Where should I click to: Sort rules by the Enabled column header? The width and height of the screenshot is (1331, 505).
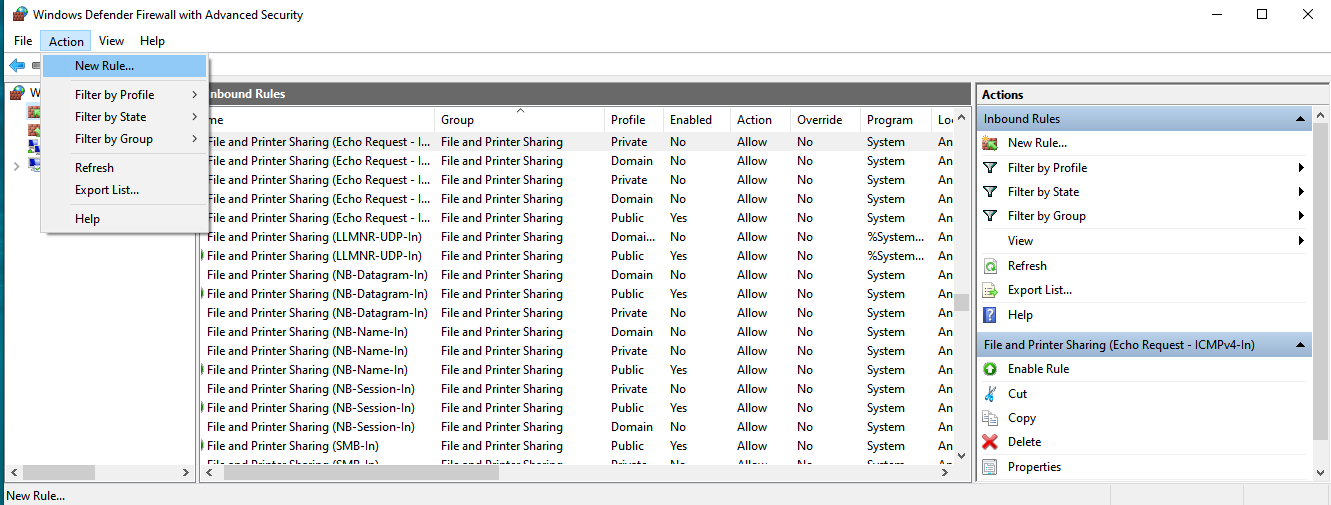tap(697, 120)
